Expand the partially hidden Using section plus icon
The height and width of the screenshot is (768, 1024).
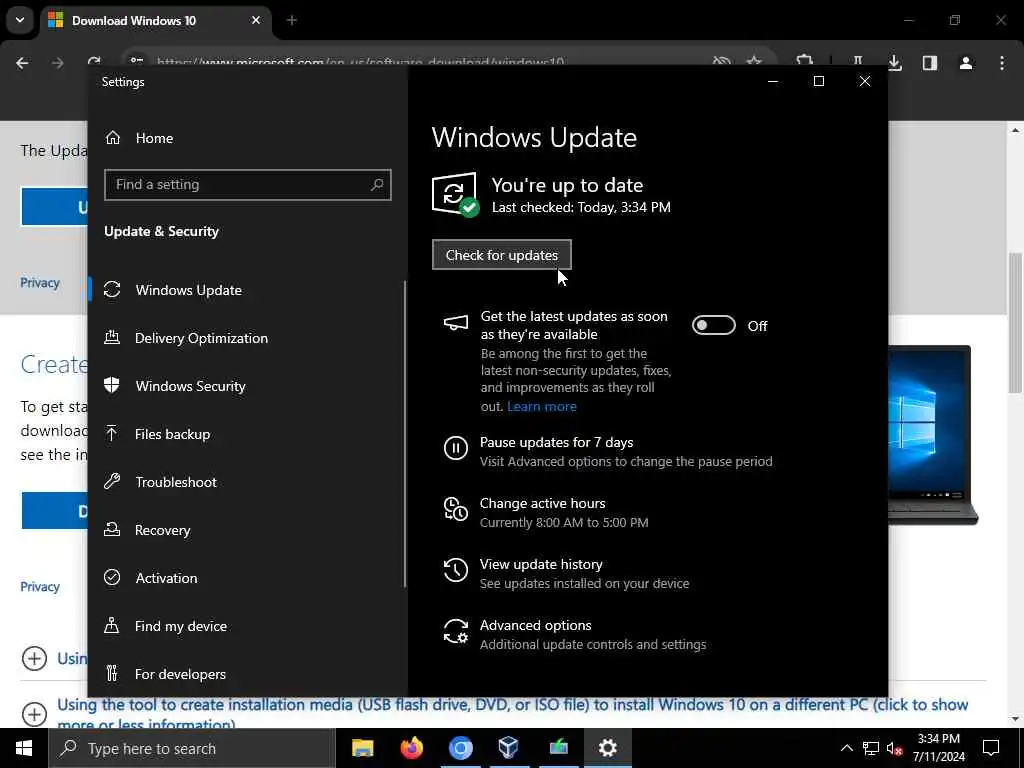34,658
